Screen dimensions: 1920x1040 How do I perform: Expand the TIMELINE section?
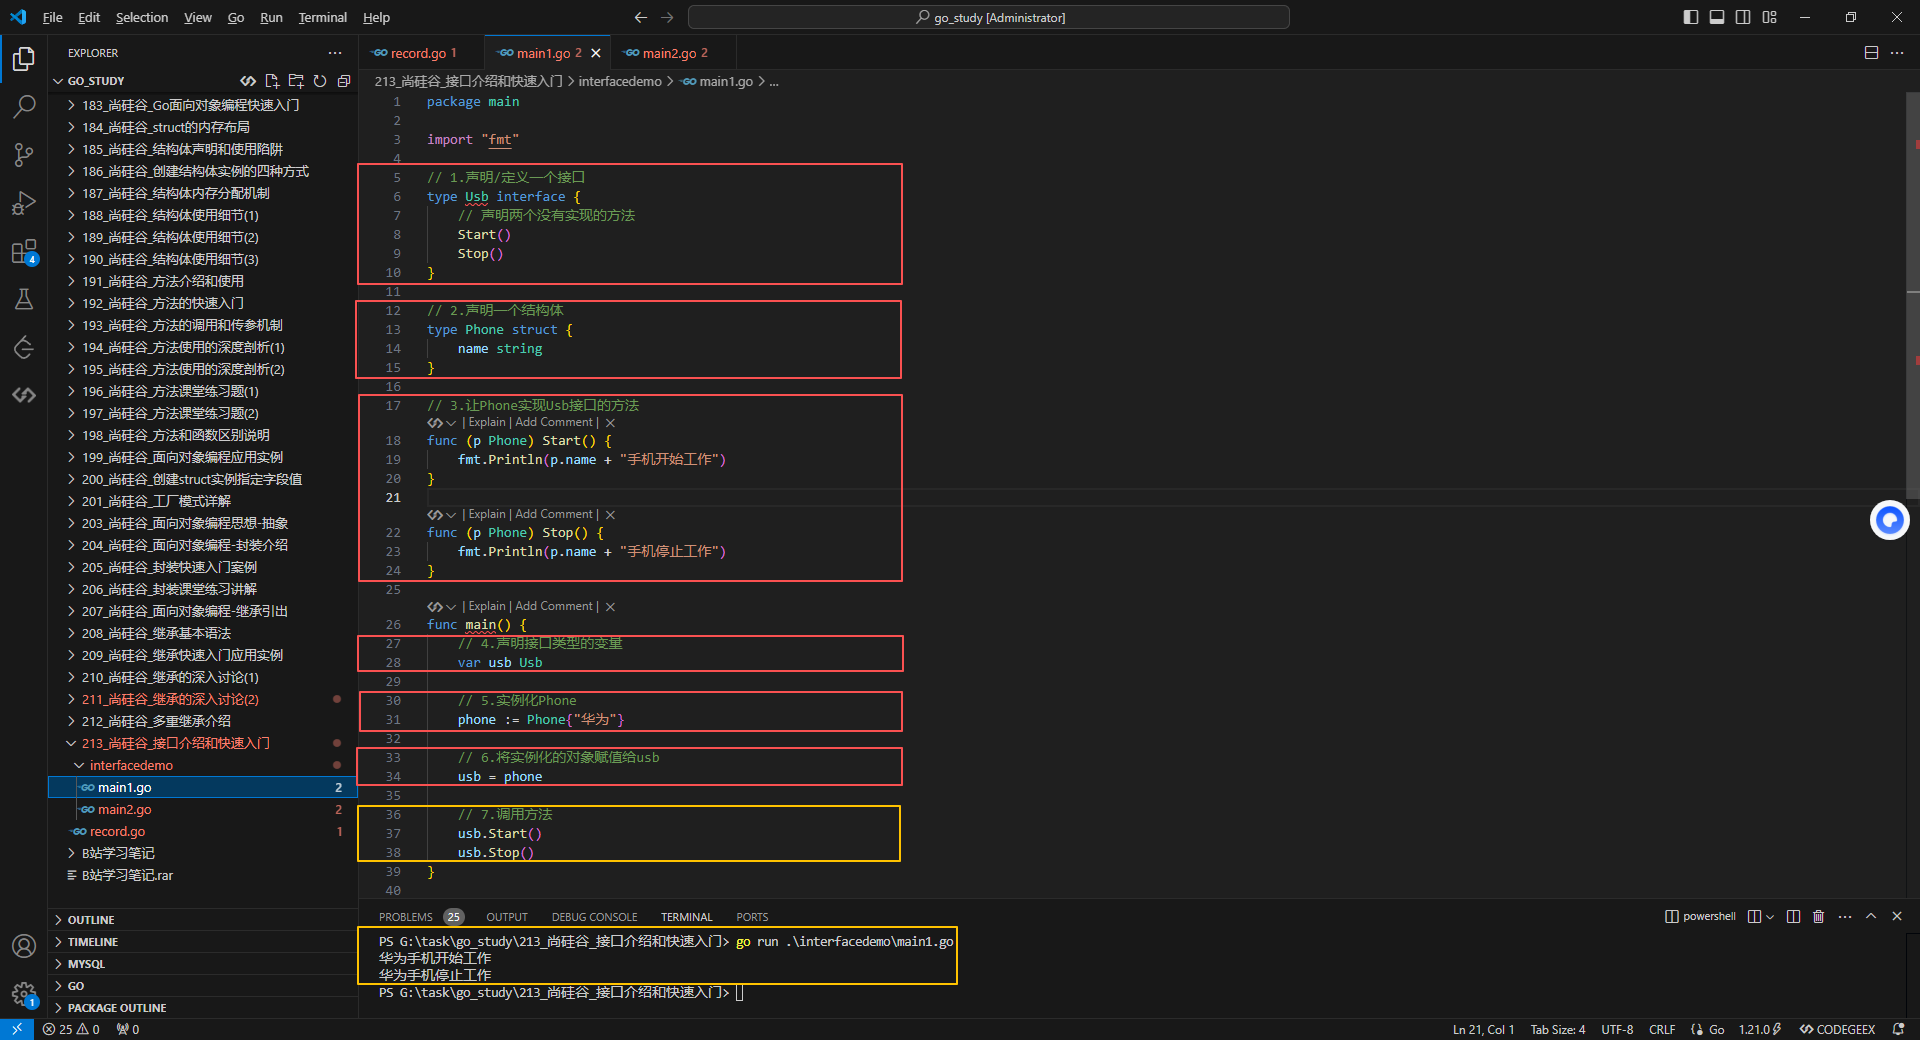(203, 942)
